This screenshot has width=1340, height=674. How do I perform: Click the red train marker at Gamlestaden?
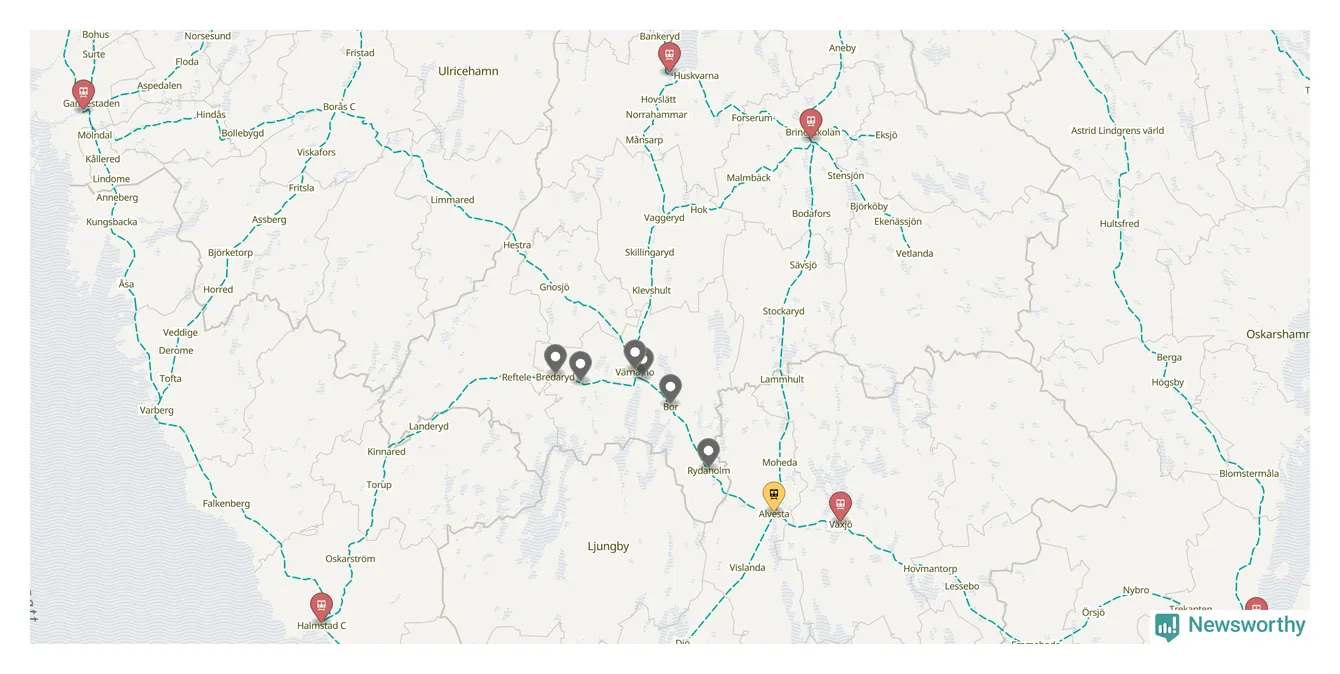[x=82, y=96]
